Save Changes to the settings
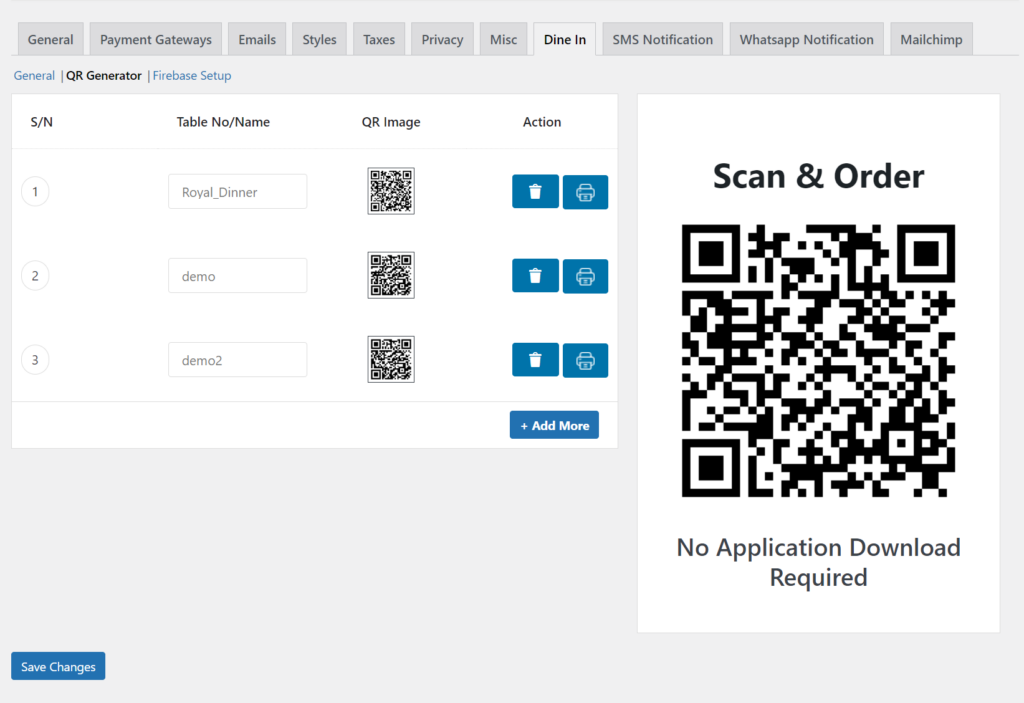 (x=58, y=667)
